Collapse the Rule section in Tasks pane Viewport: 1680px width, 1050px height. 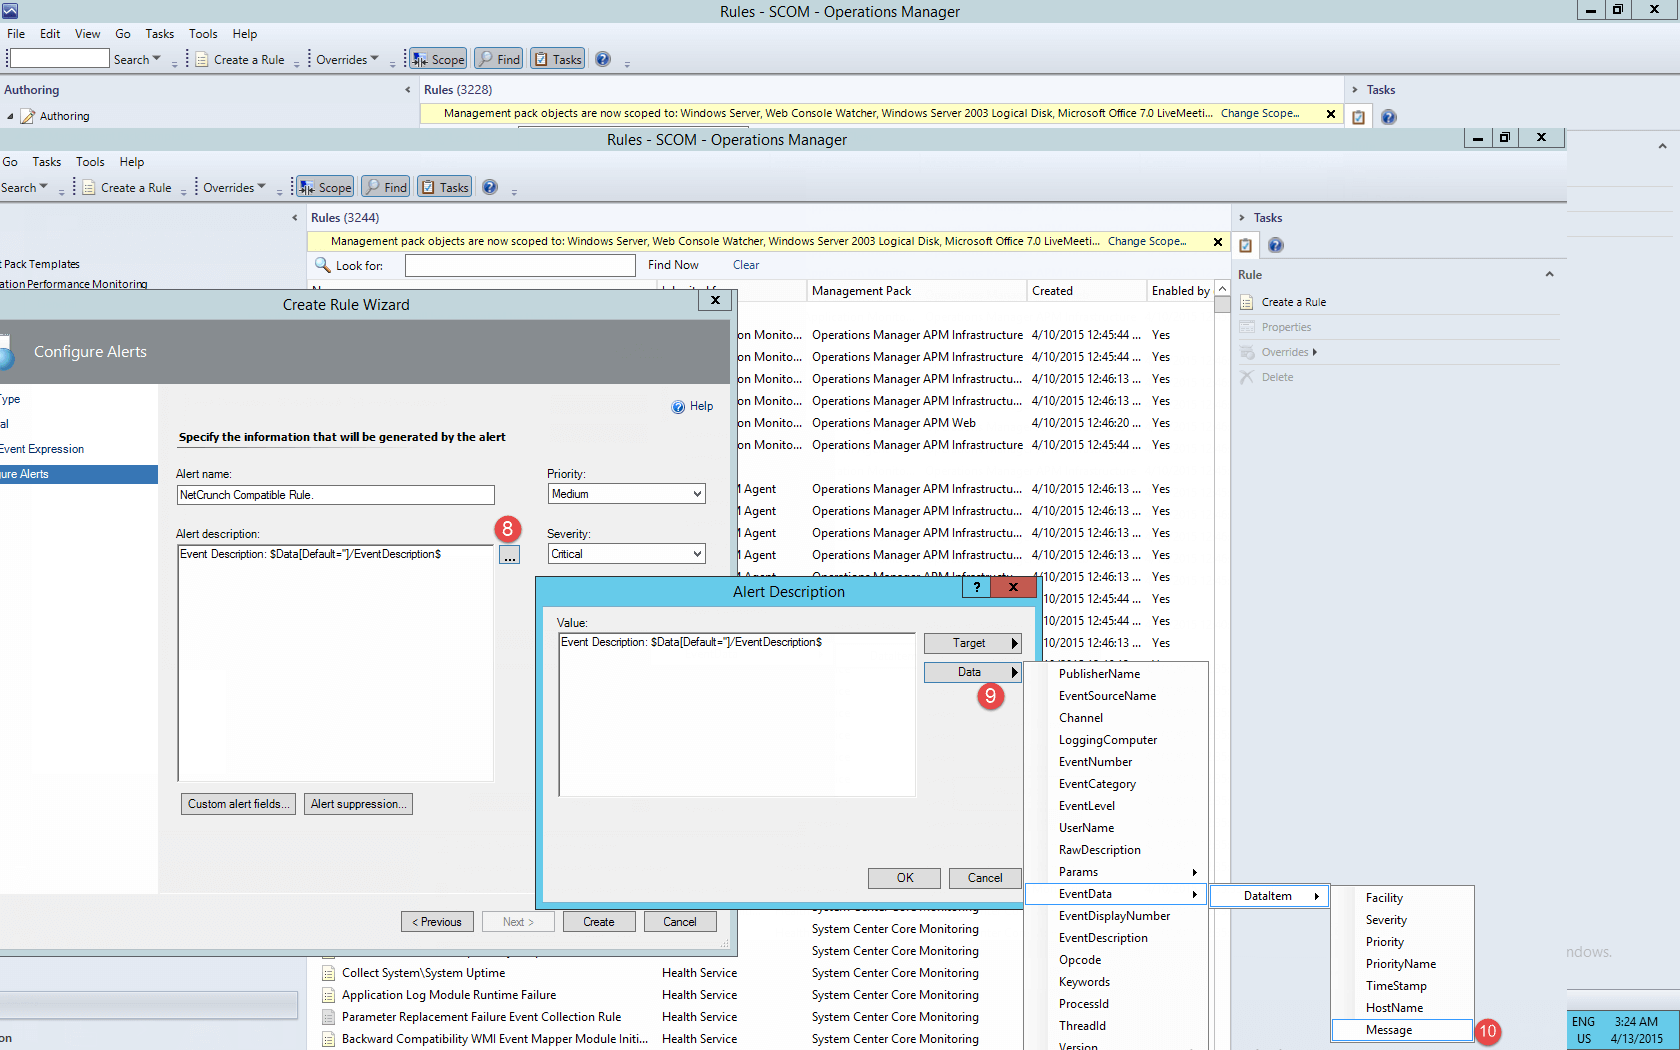click(x=1549, y=275)
